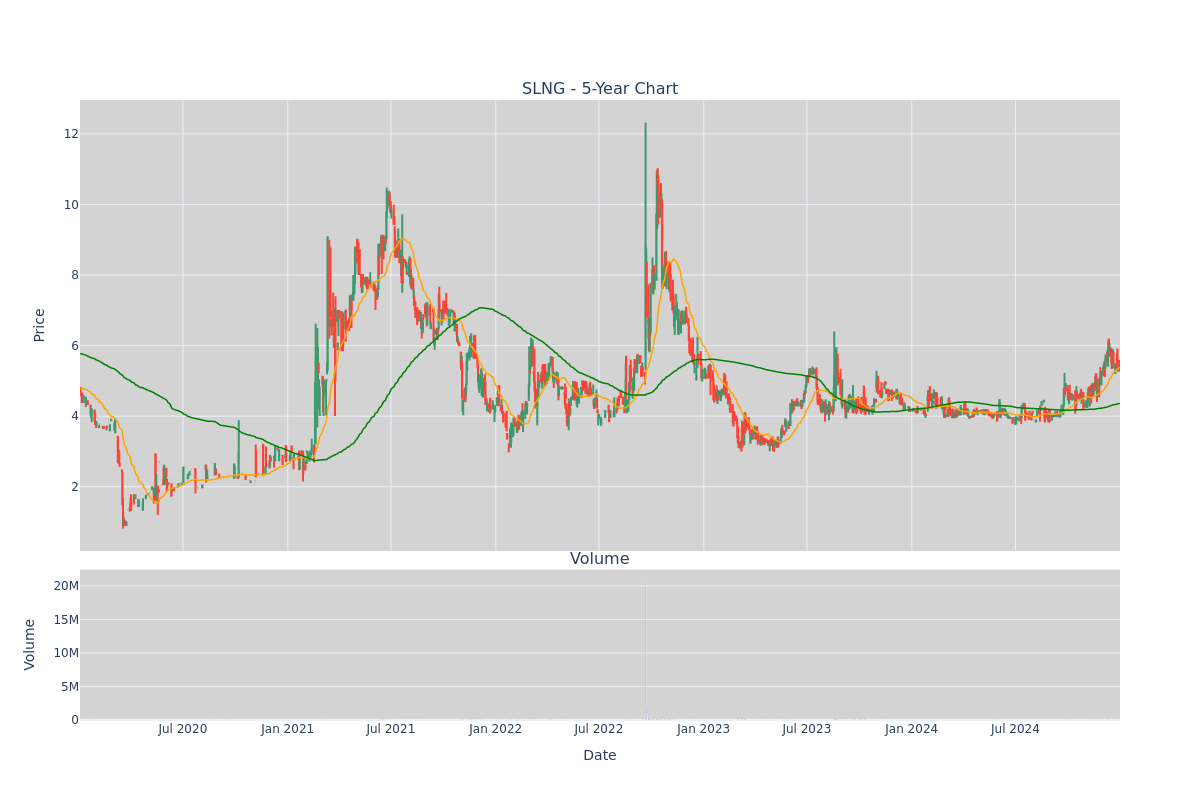The image size is (1200, 800).
Task: Select the "Volume" subplot title
Action: pos(600,559)
